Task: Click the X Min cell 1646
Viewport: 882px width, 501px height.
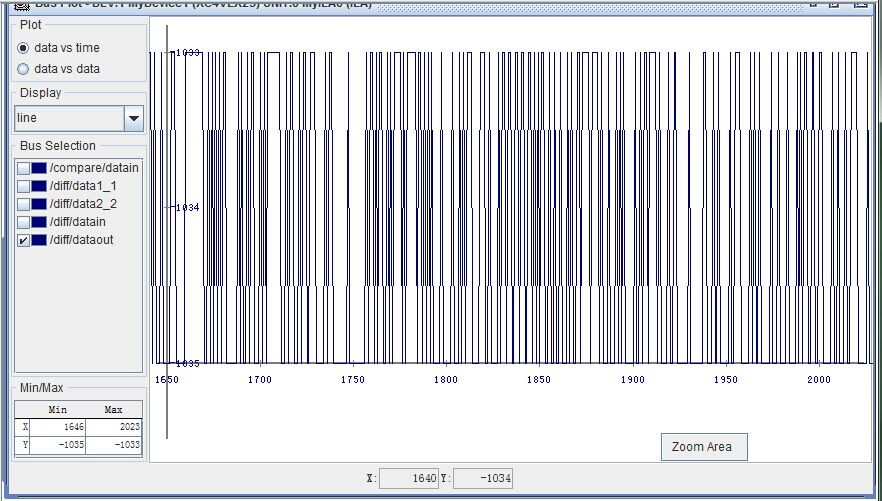Action: point(57,427)
